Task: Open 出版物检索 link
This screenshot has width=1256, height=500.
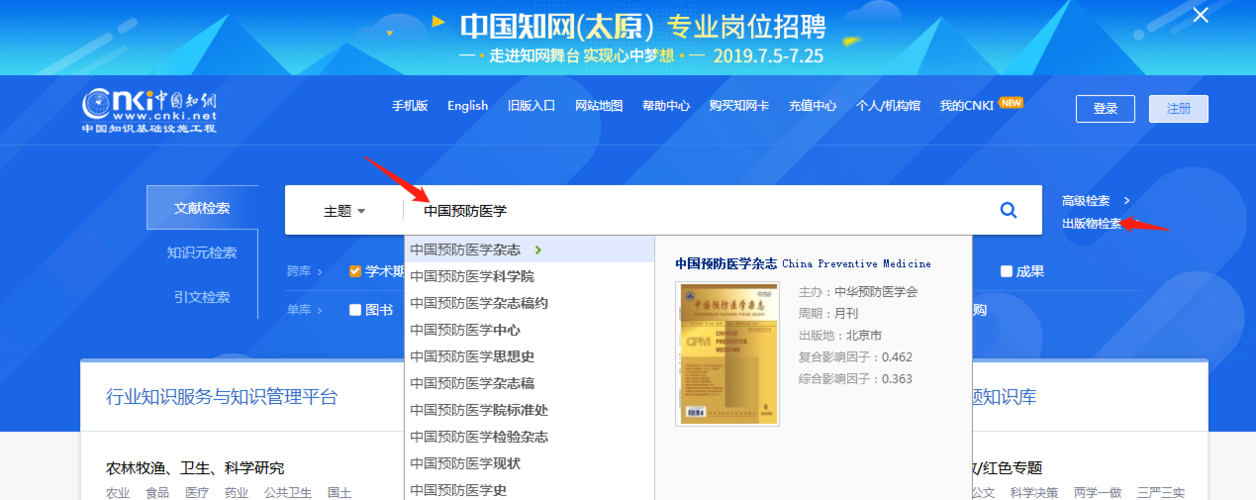Action: point(1092,224)
